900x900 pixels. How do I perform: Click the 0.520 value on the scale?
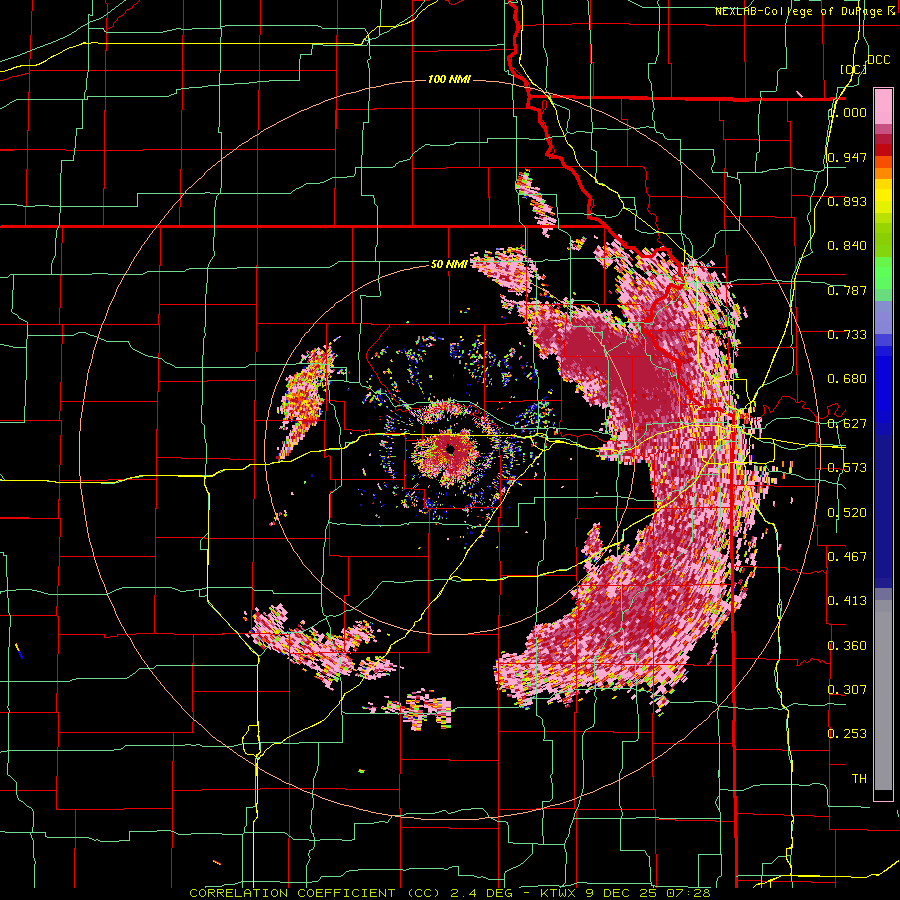[847, 513]
